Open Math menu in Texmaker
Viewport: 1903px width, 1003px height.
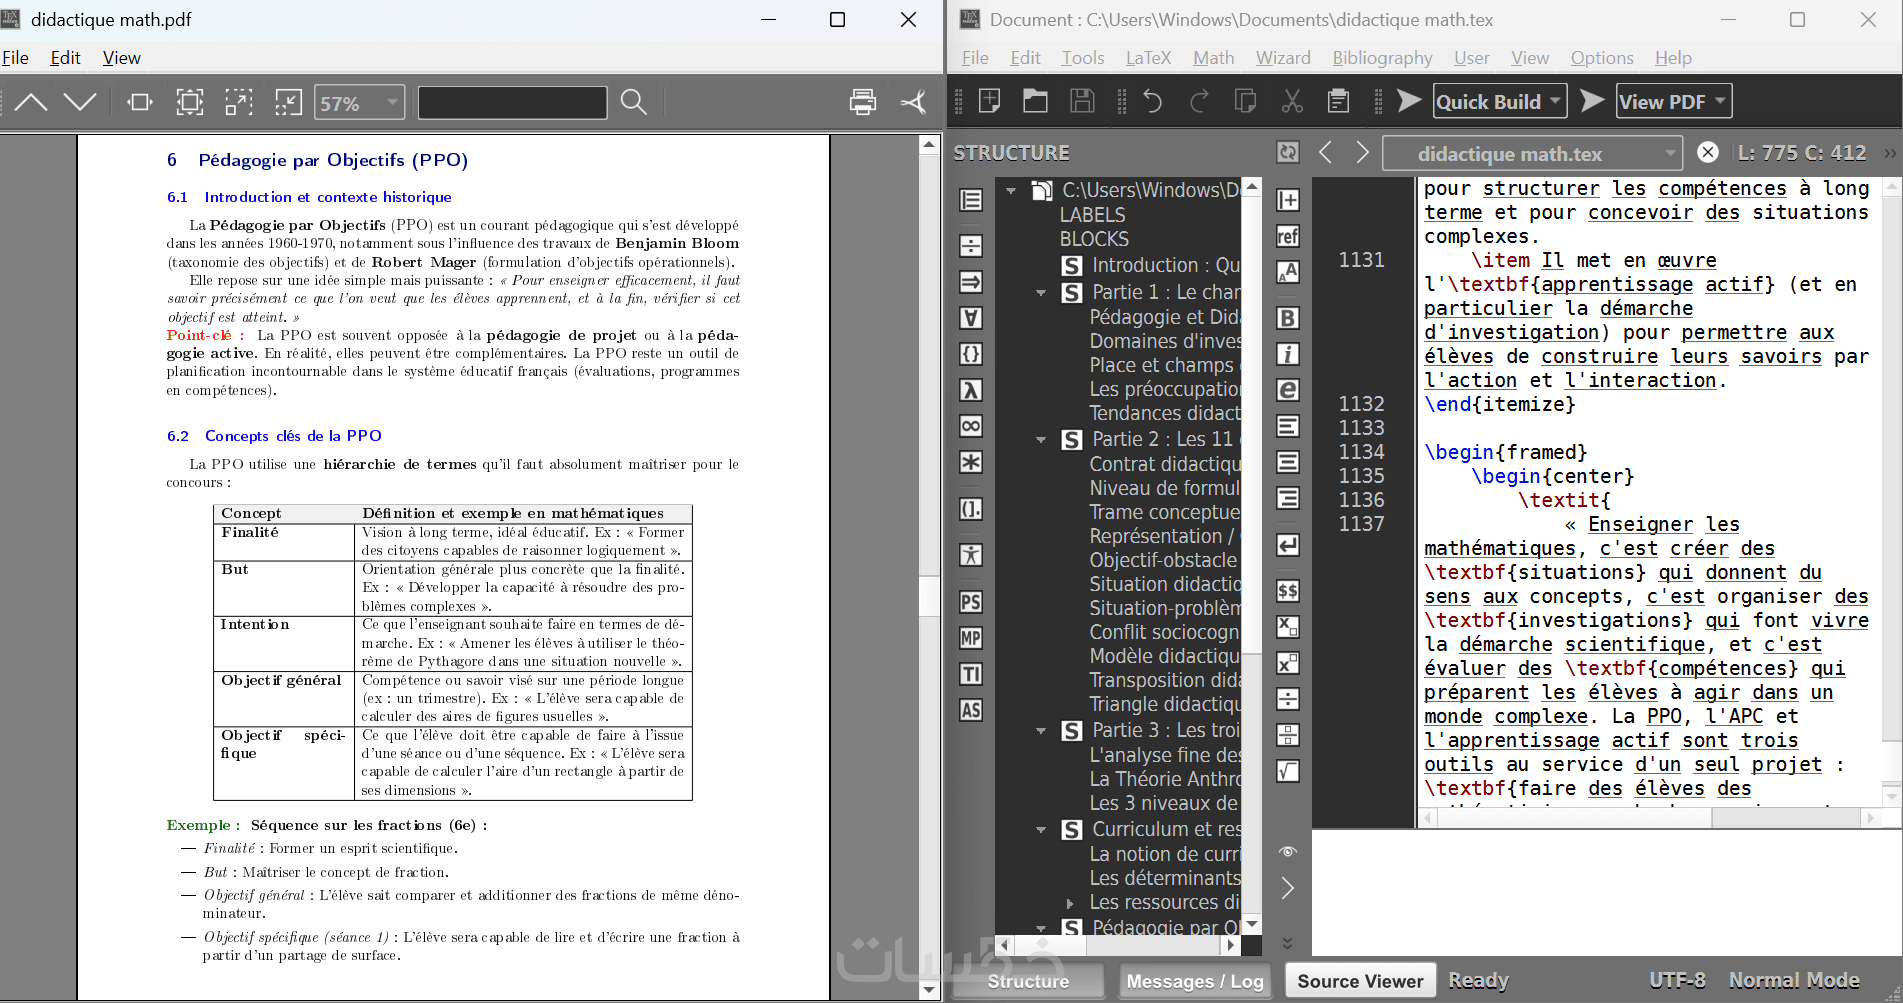click(x=1213, y=58)
